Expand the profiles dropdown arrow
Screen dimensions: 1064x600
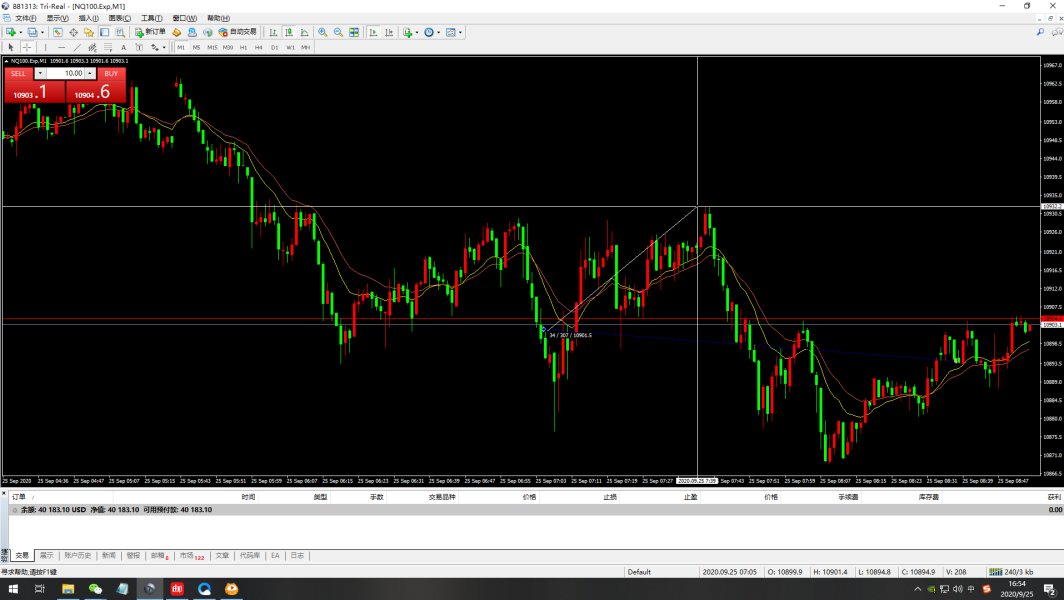coord(42,32)
